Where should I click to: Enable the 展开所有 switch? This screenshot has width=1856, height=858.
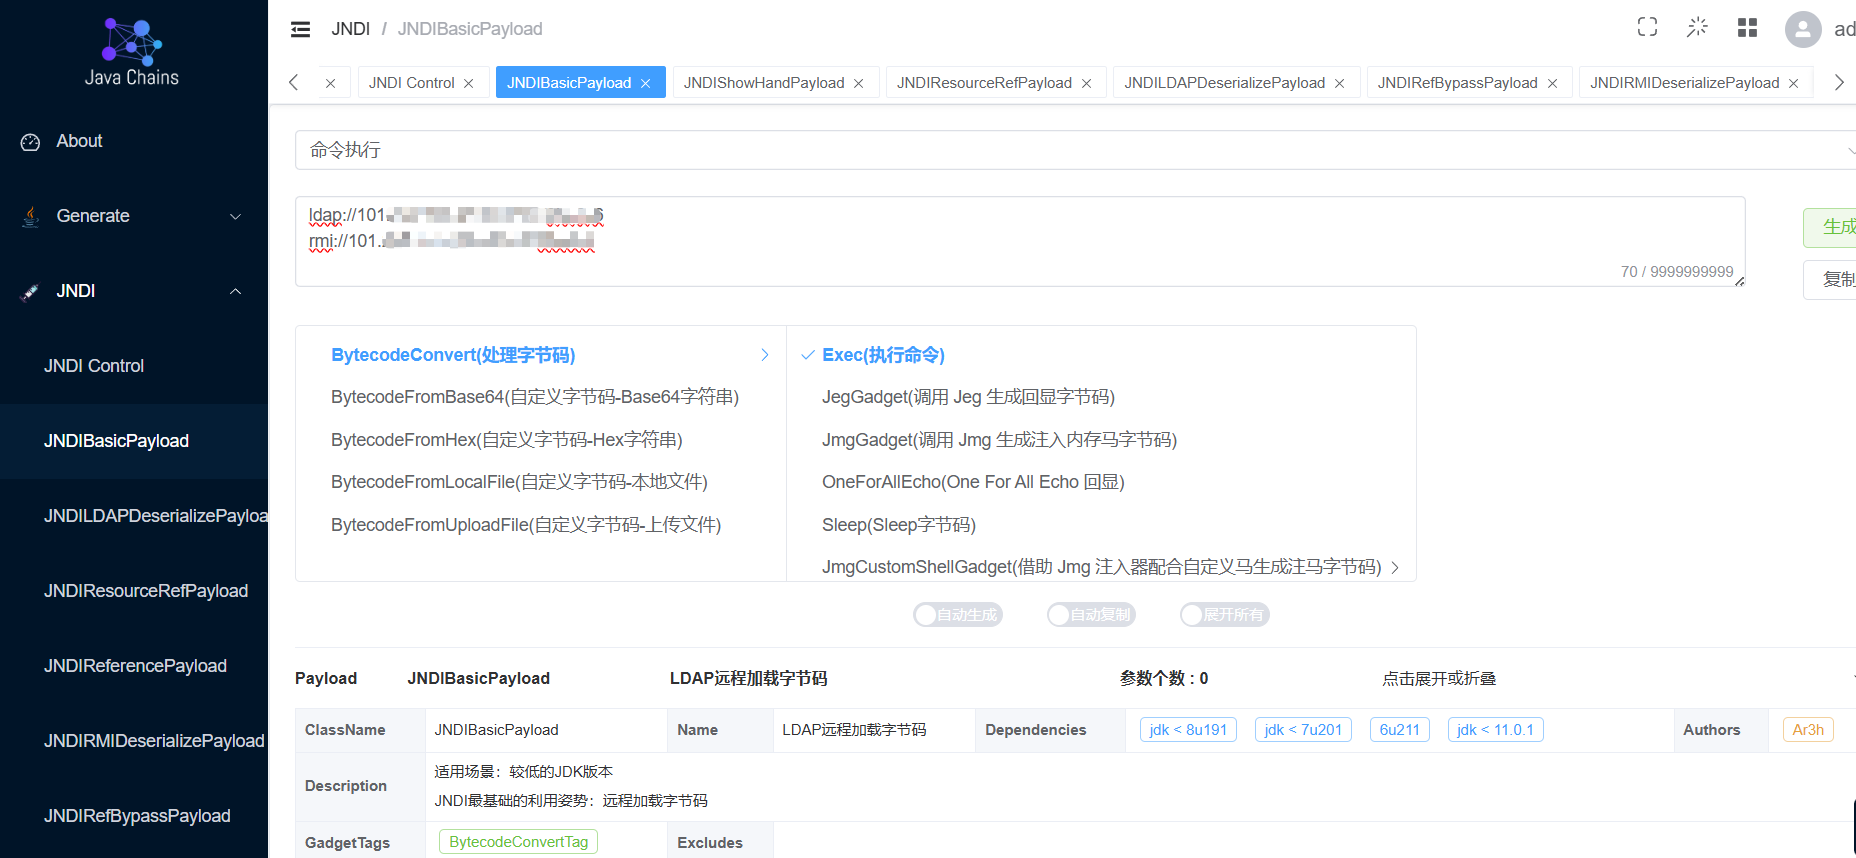1225,615
